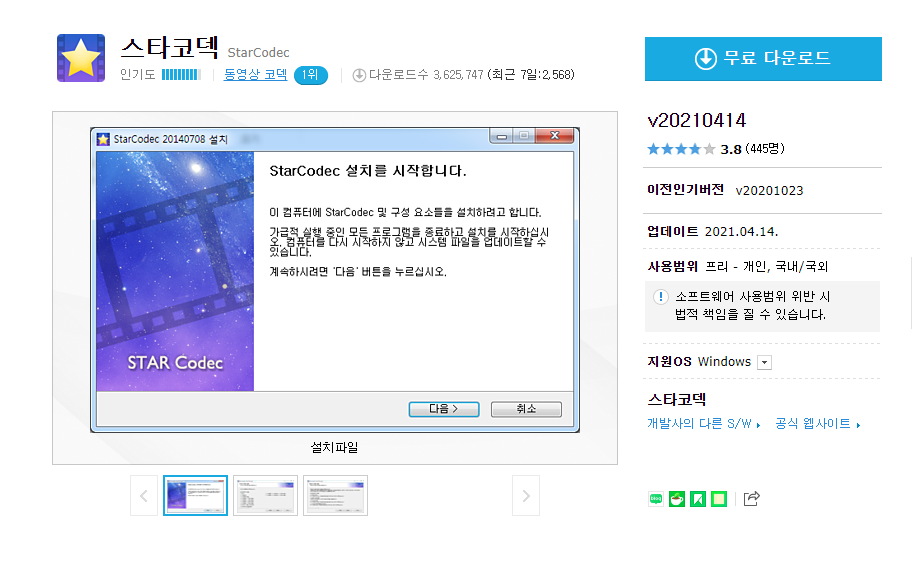
Task: Expand the 지원OS Windows dropdown arrow
Action: click(764, 362)
